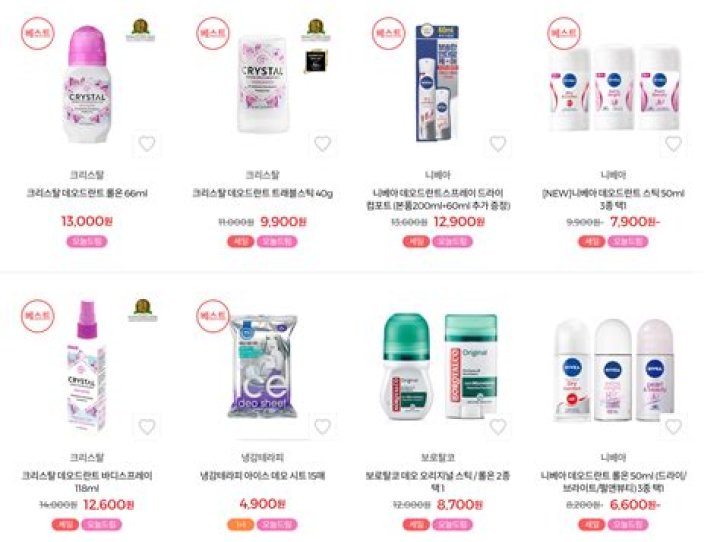This screenshot has height=542, width=720.
Task: Save Borotalco original stick to wishlist
Action: click(x=498, y=427)
